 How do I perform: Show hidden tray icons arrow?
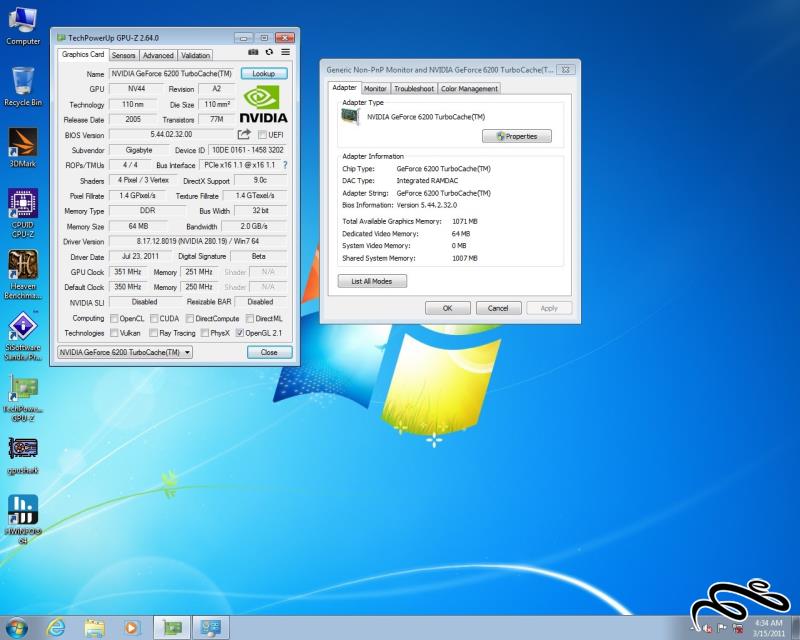694,628
